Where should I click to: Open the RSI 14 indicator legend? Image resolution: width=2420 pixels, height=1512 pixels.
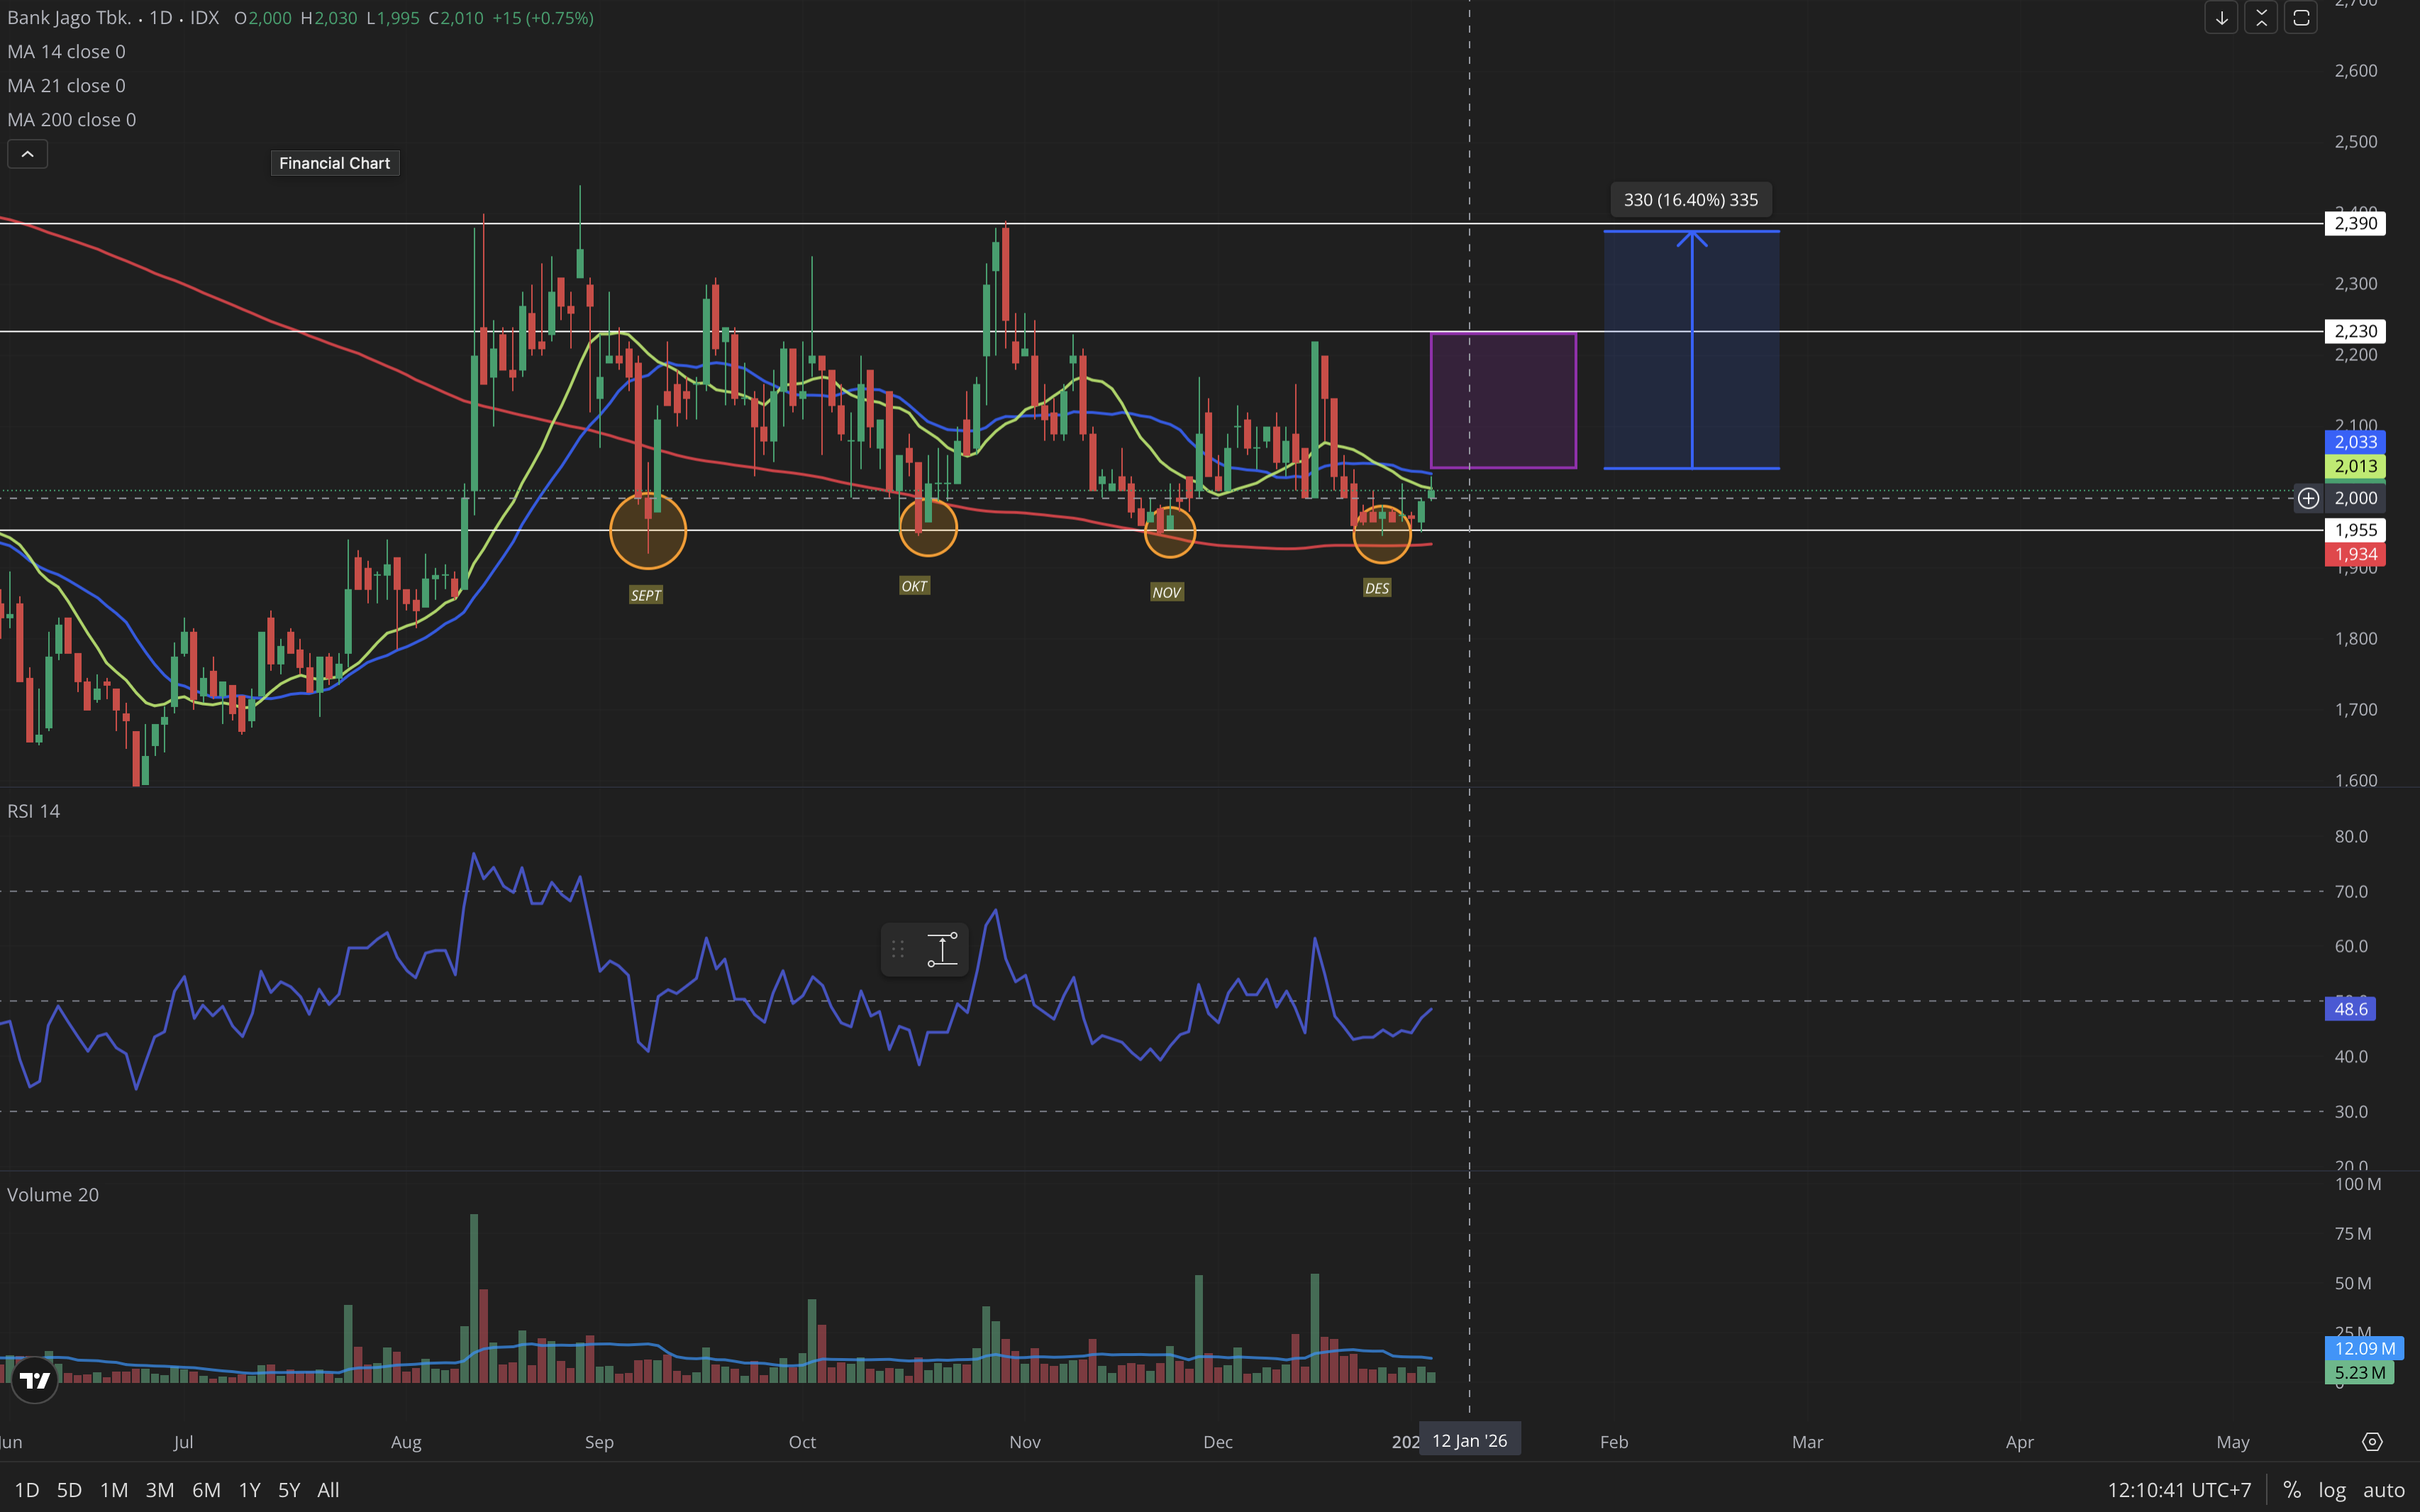(x=33, y=811)
